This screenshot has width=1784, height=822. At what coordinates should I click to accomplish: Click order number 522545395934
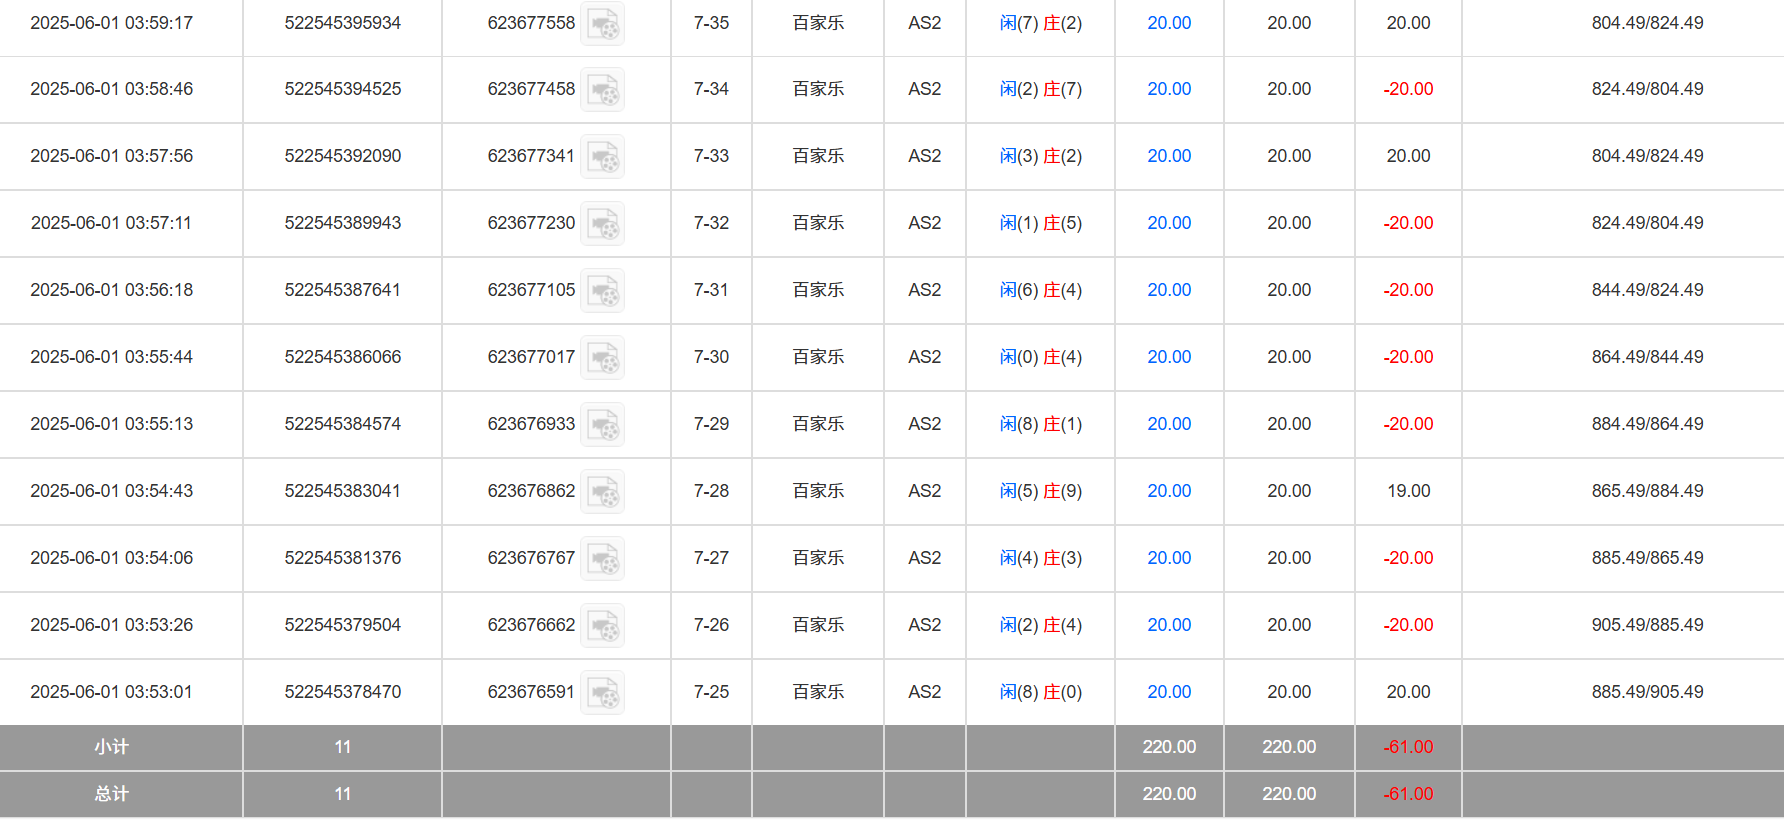pos(342,23)
